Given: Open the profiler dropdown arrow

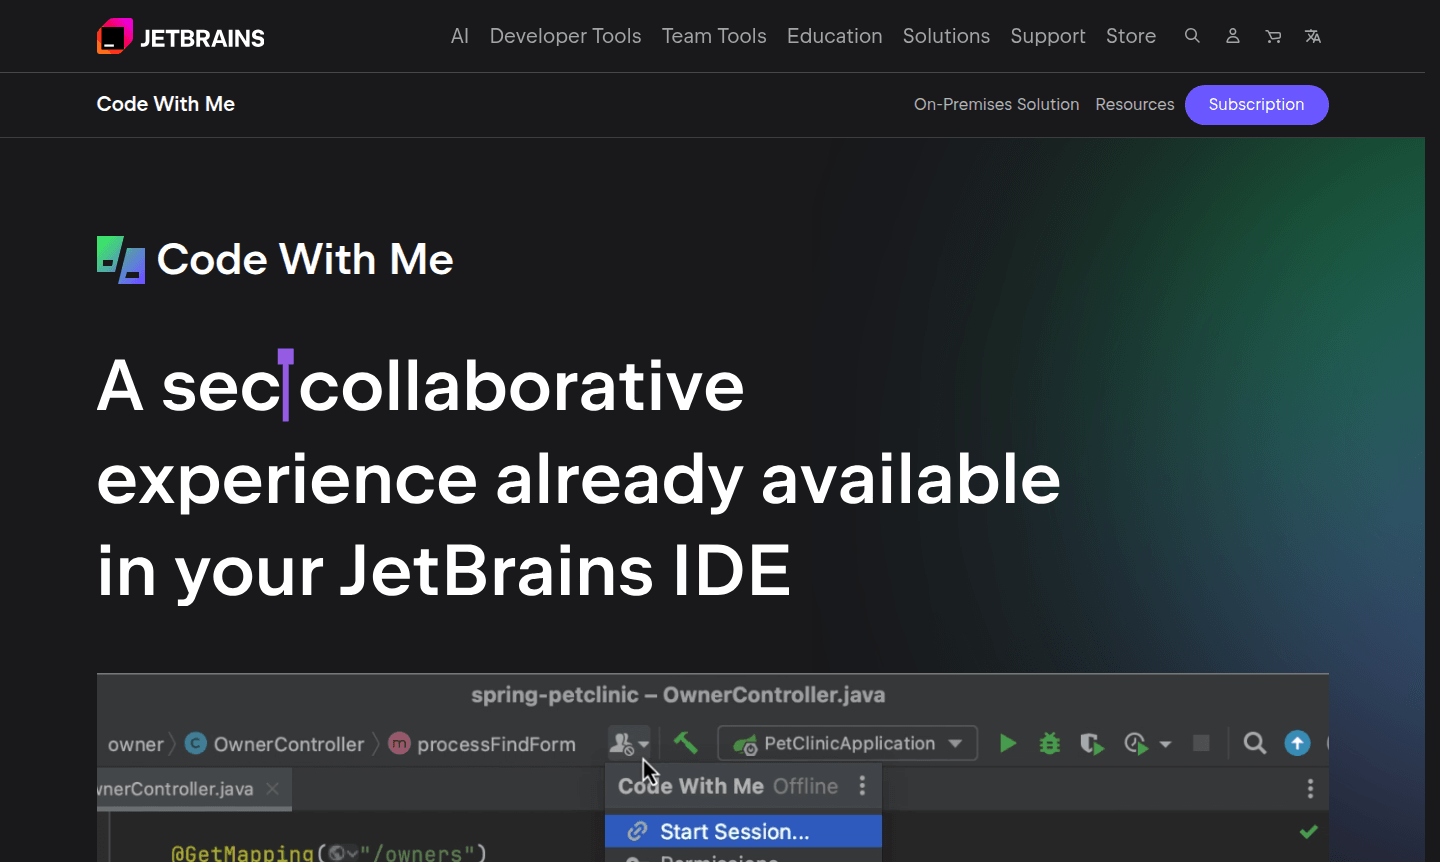Looking at the screenshot, I should pos(1165,745).
